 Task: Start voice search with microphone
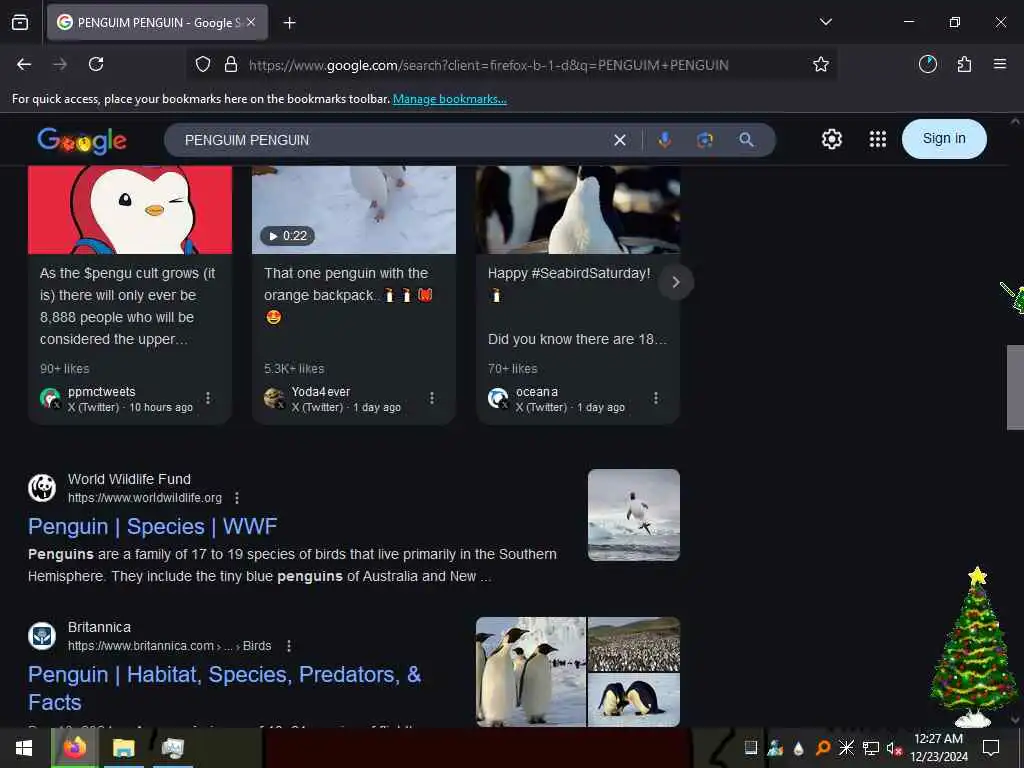coord(664,140)
